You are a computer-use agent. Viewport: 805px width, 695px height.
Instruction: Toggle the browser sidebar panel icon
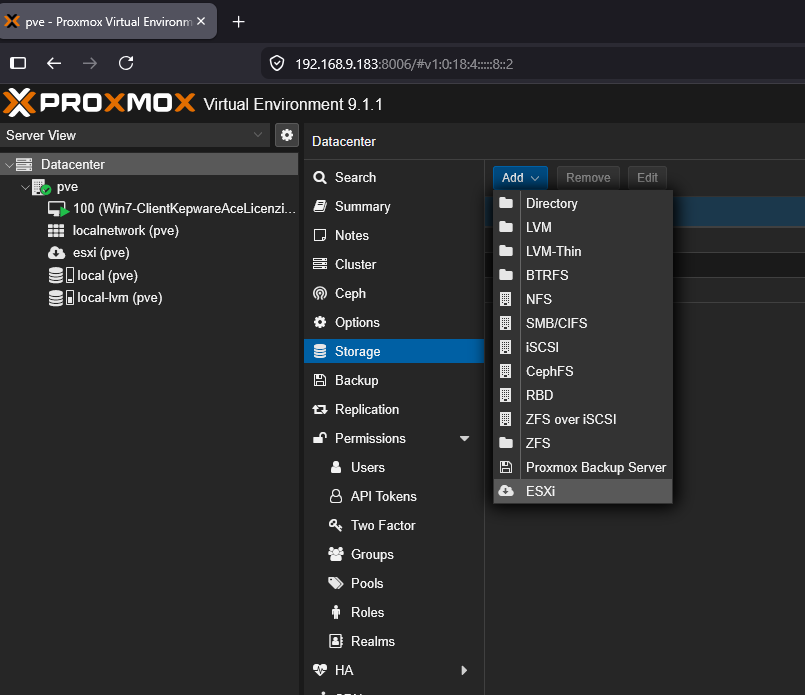click(18, 63)
